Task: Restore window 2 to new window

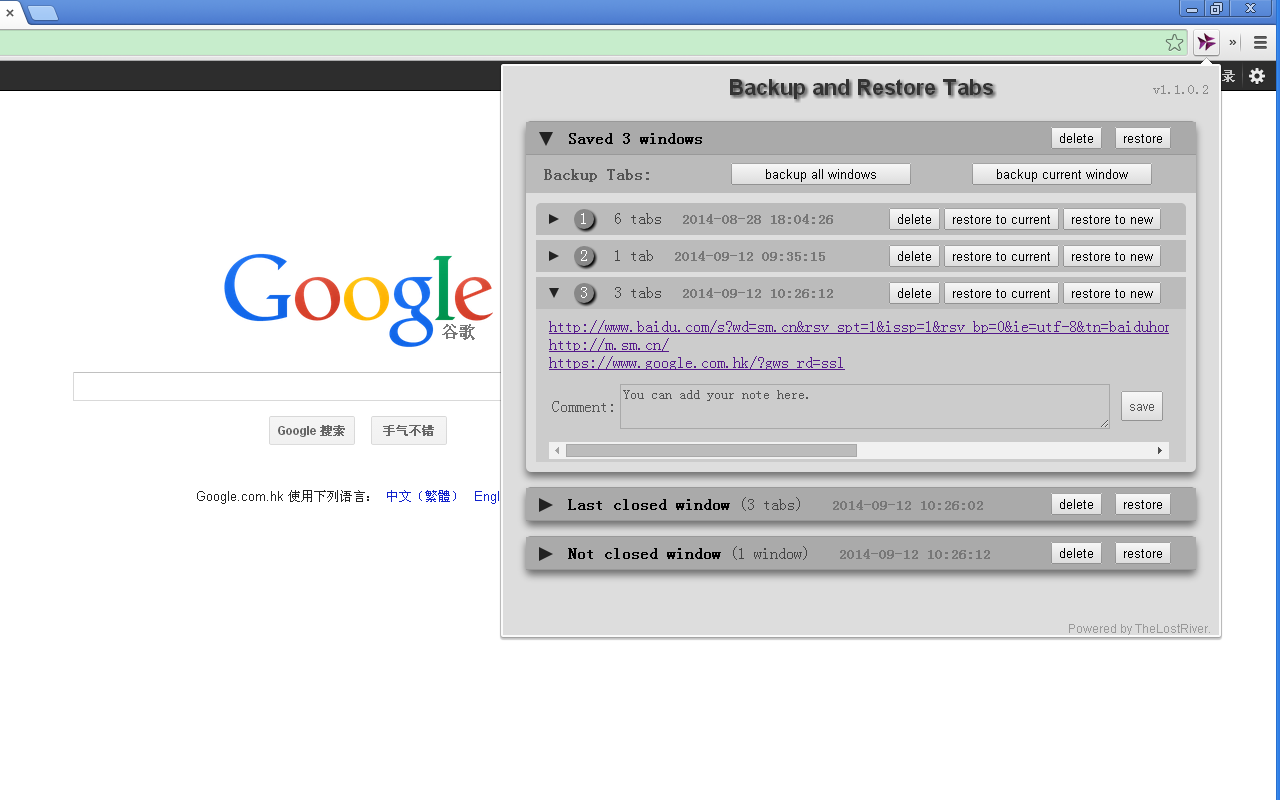Action: tap(1112, 256)
